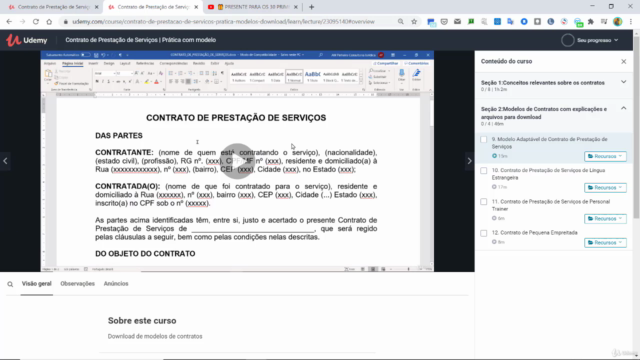640x360 pixels.
Task: Open the Extensions puzzle piece menu
Action: coord(591,22)
